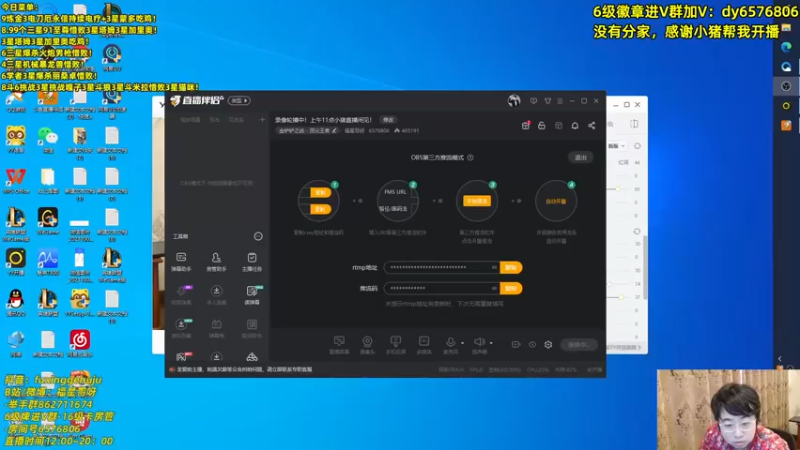Expand speaker options arrow
800x450 pixels.
pyautogui.click(x=491, y=343)
